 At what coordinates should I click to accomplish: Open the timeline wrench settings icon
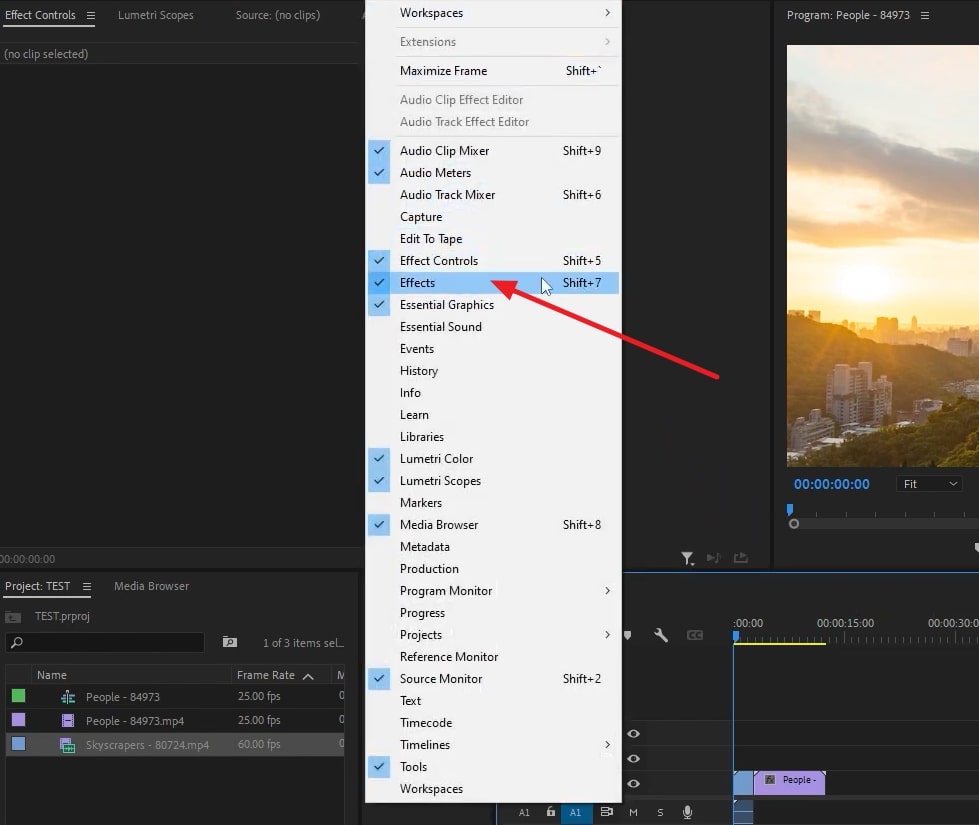tap(660, 635)
